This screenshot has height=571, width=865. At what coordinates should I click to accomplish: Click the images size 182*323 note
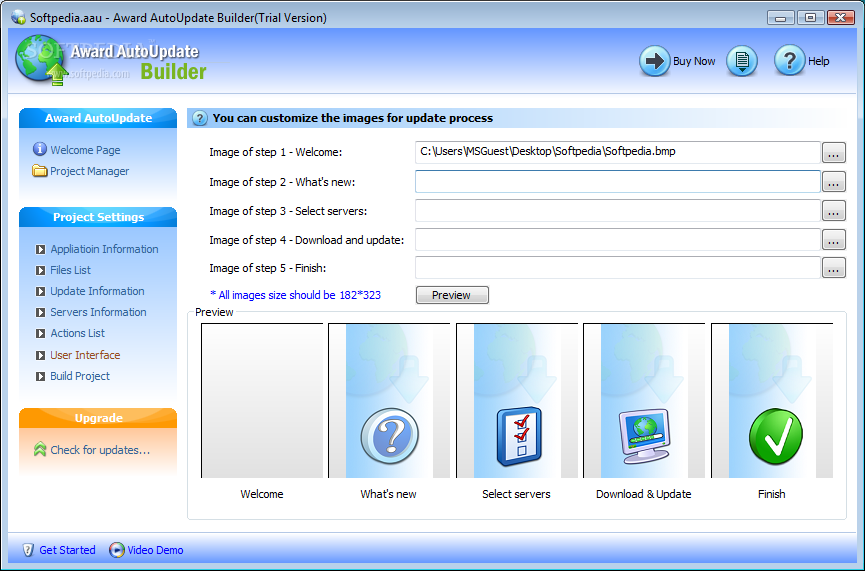coord(295,295)
